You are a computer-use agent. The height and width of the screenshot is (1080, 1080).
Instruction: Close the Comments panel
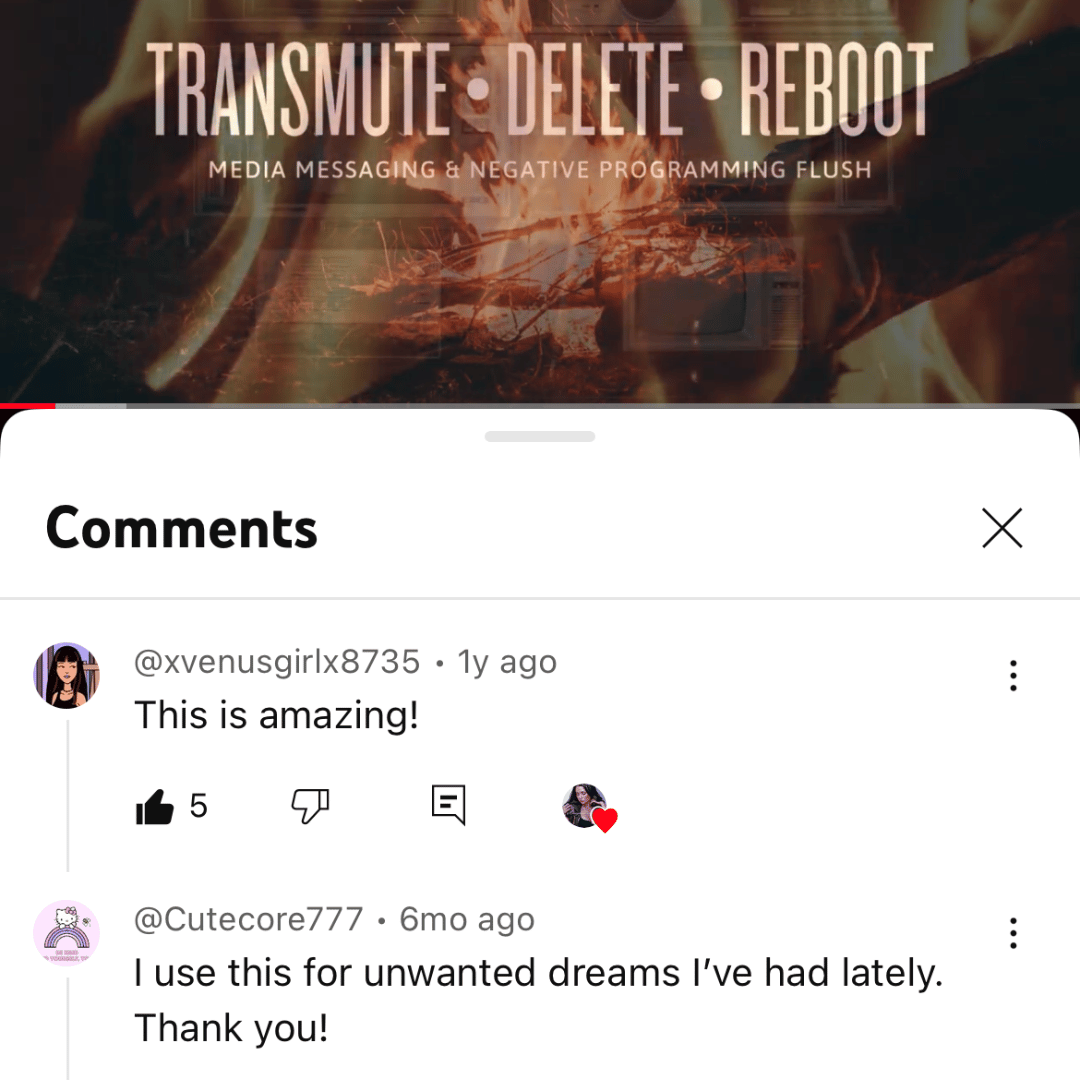(1001, 528)
